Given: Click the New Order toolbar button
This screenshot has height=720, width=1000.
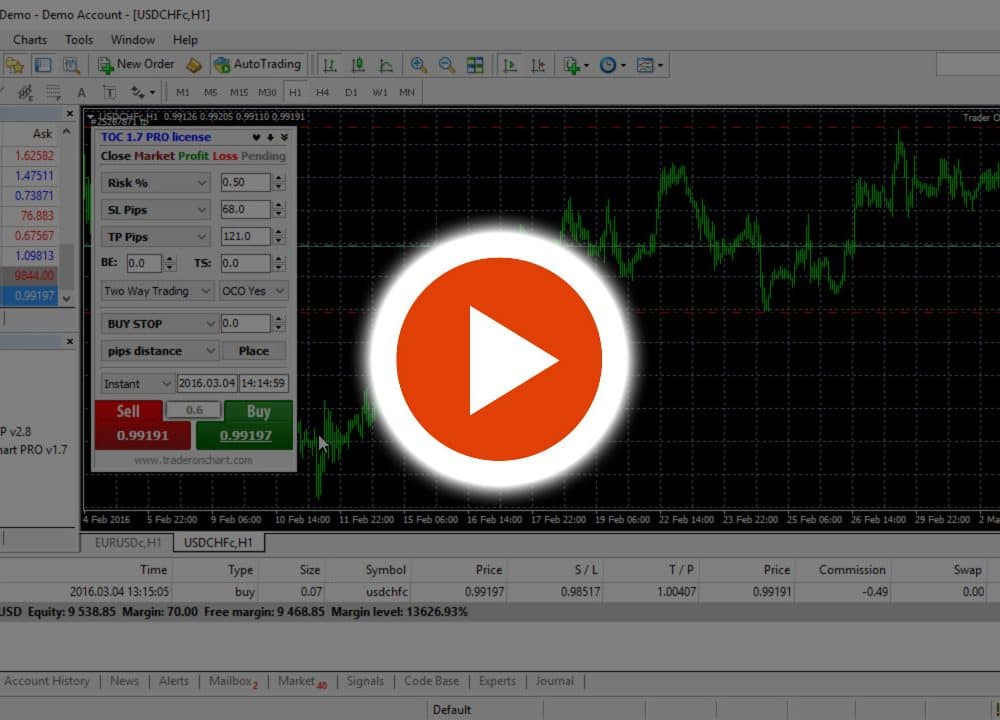Looking at the screenshot, I should coord(136,64).
